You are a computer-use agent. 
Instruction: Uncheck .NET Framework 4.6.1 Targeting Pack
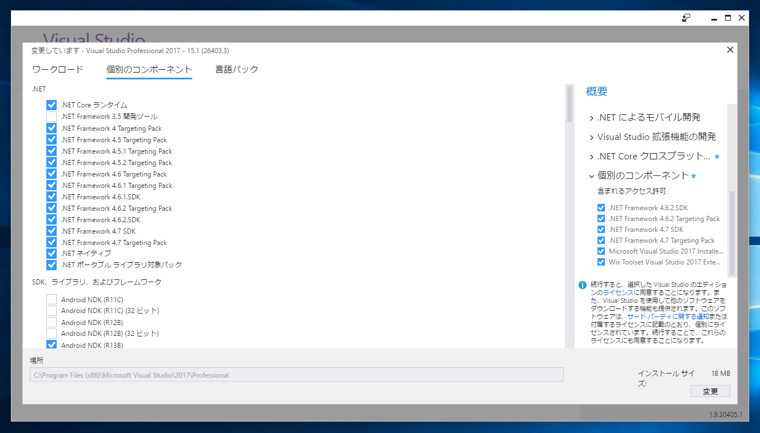(x=51, y=185)
